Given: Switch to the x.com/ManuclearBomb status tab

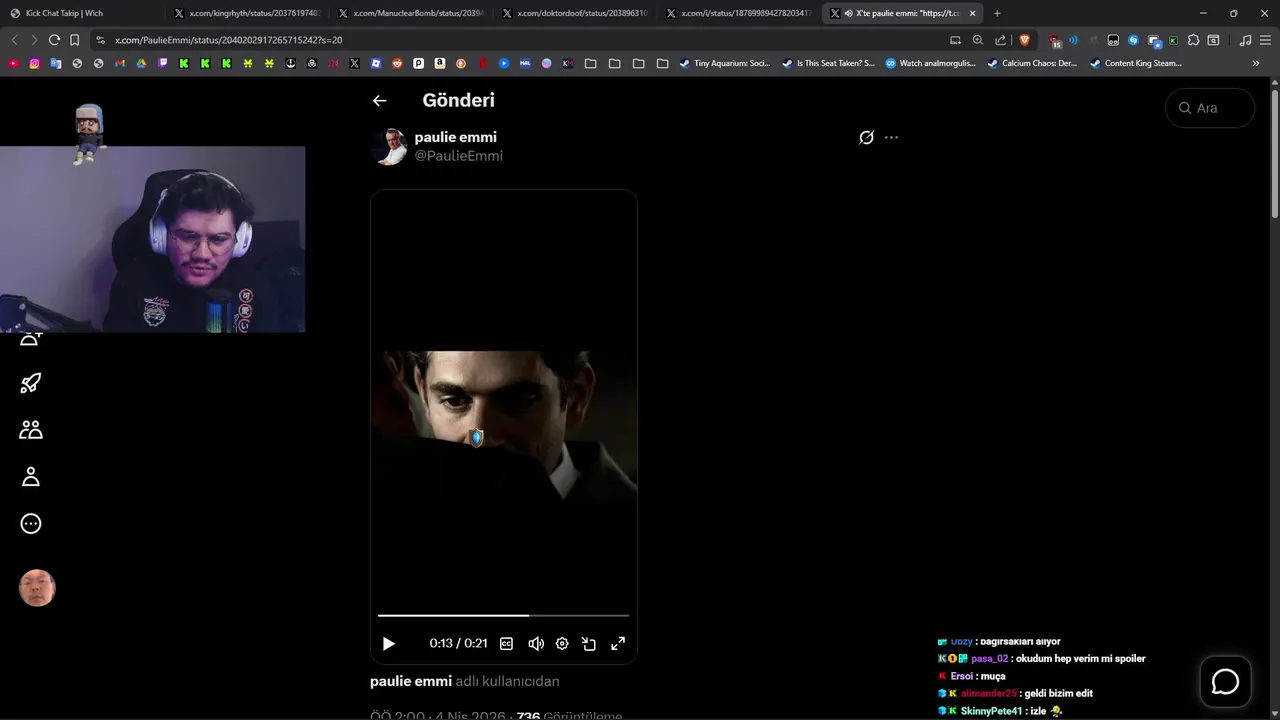Looking at the screenshot, I should (411, 13).
